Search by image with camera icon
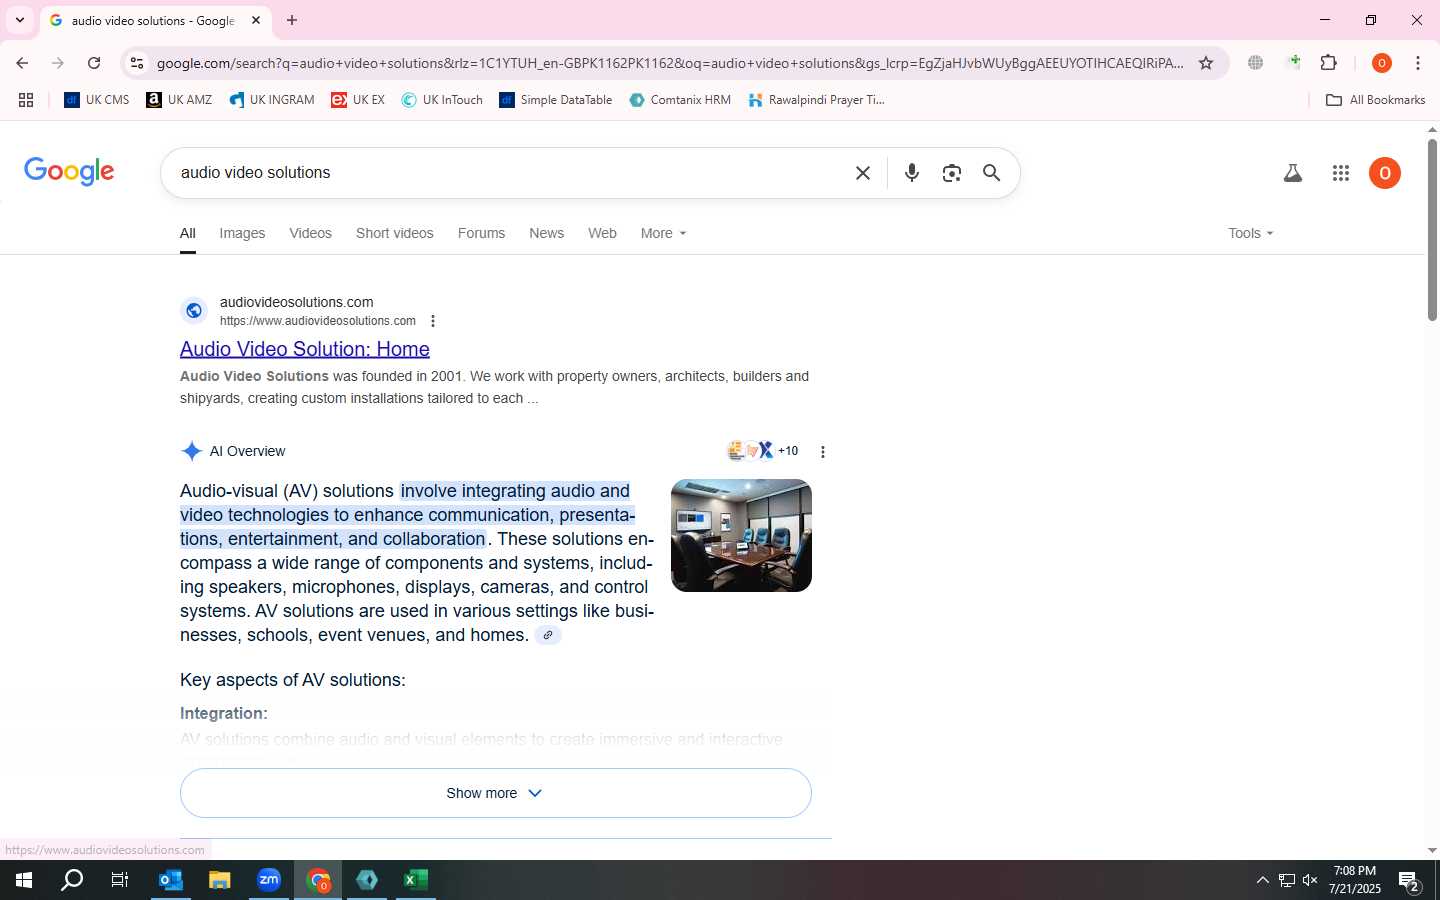This screenshot has height=900, width=1440. pyautogui.click(x=952, y=173)
